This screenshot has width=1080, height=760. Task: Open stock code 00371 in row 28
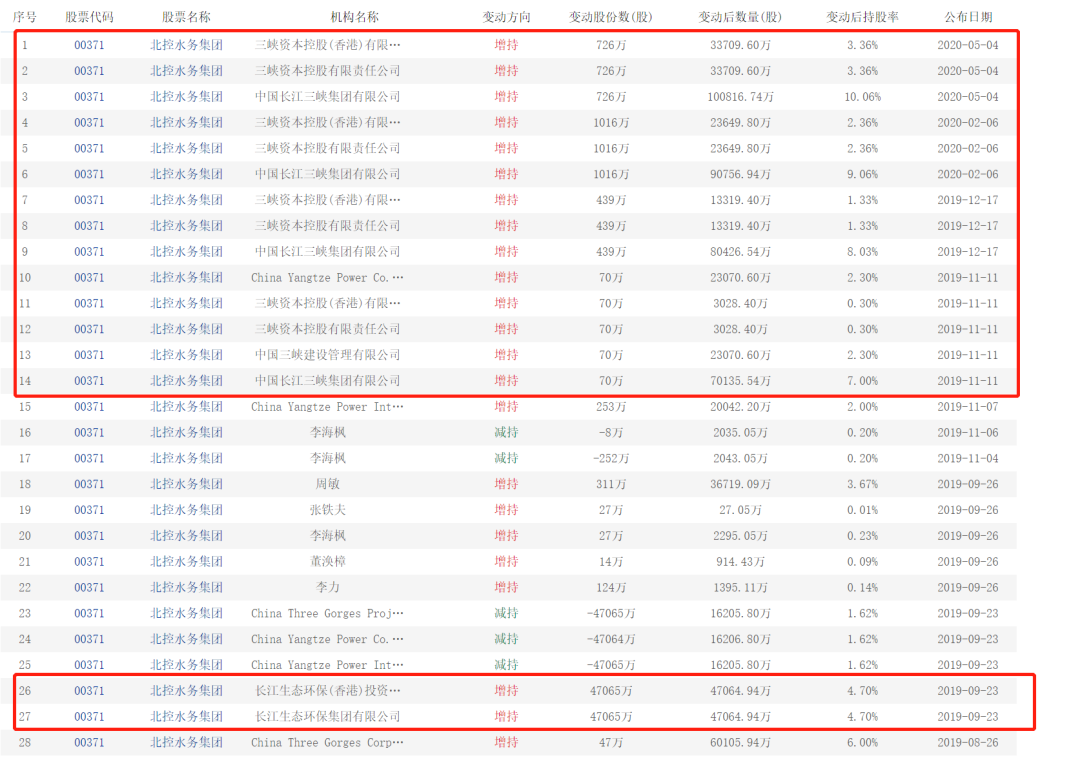[90, 743]
